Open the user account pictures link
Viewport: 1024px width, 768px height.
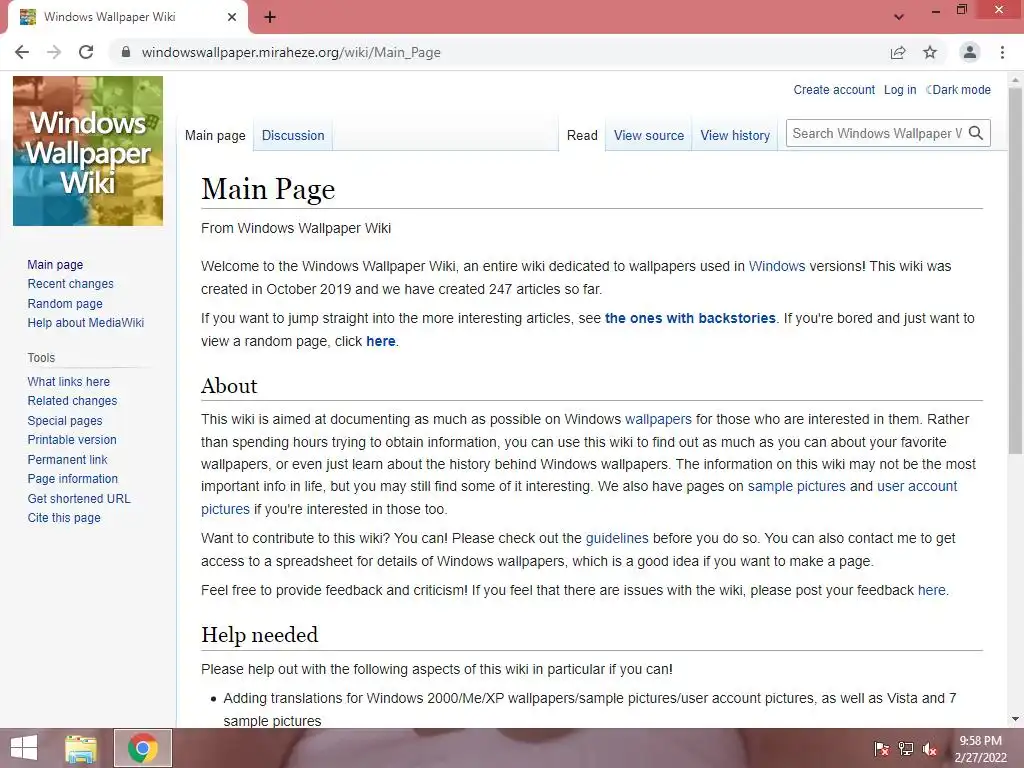click(917, 487)
